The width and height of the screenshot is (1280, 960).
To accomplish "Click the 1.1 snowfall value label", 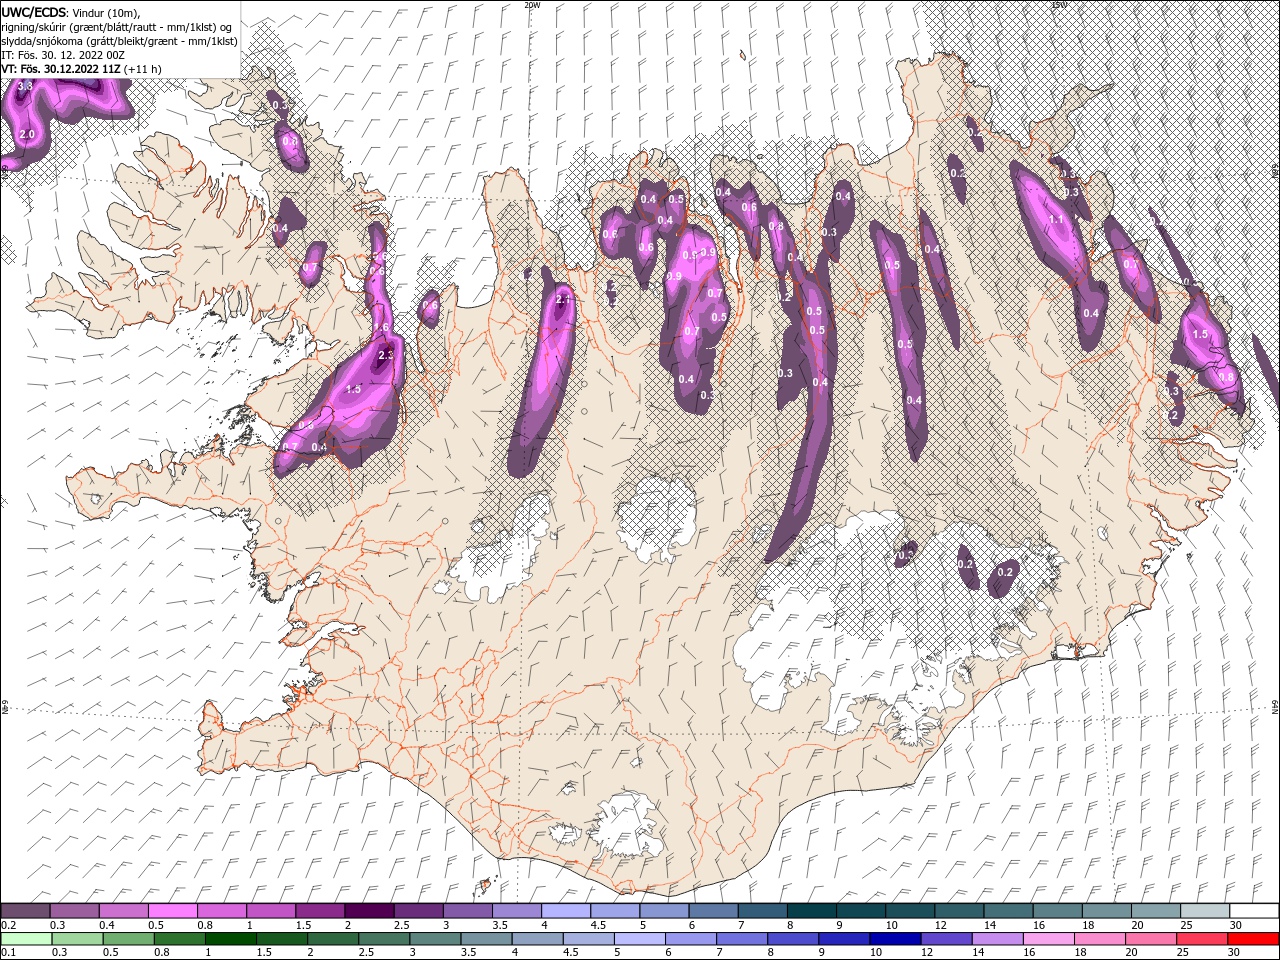I will [x=1056, y=219].
